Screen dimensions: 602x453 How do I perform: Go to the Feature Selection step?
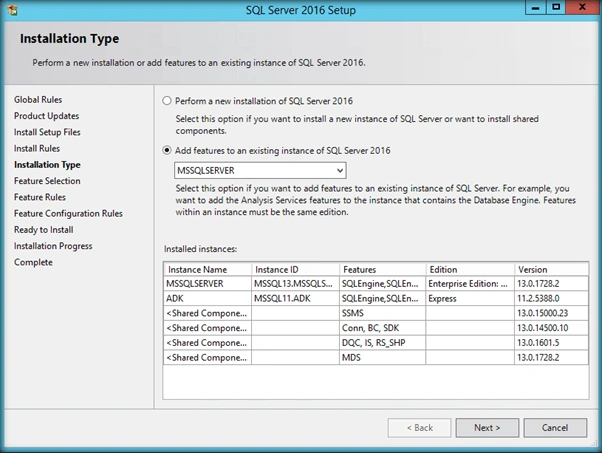point(47,181)
